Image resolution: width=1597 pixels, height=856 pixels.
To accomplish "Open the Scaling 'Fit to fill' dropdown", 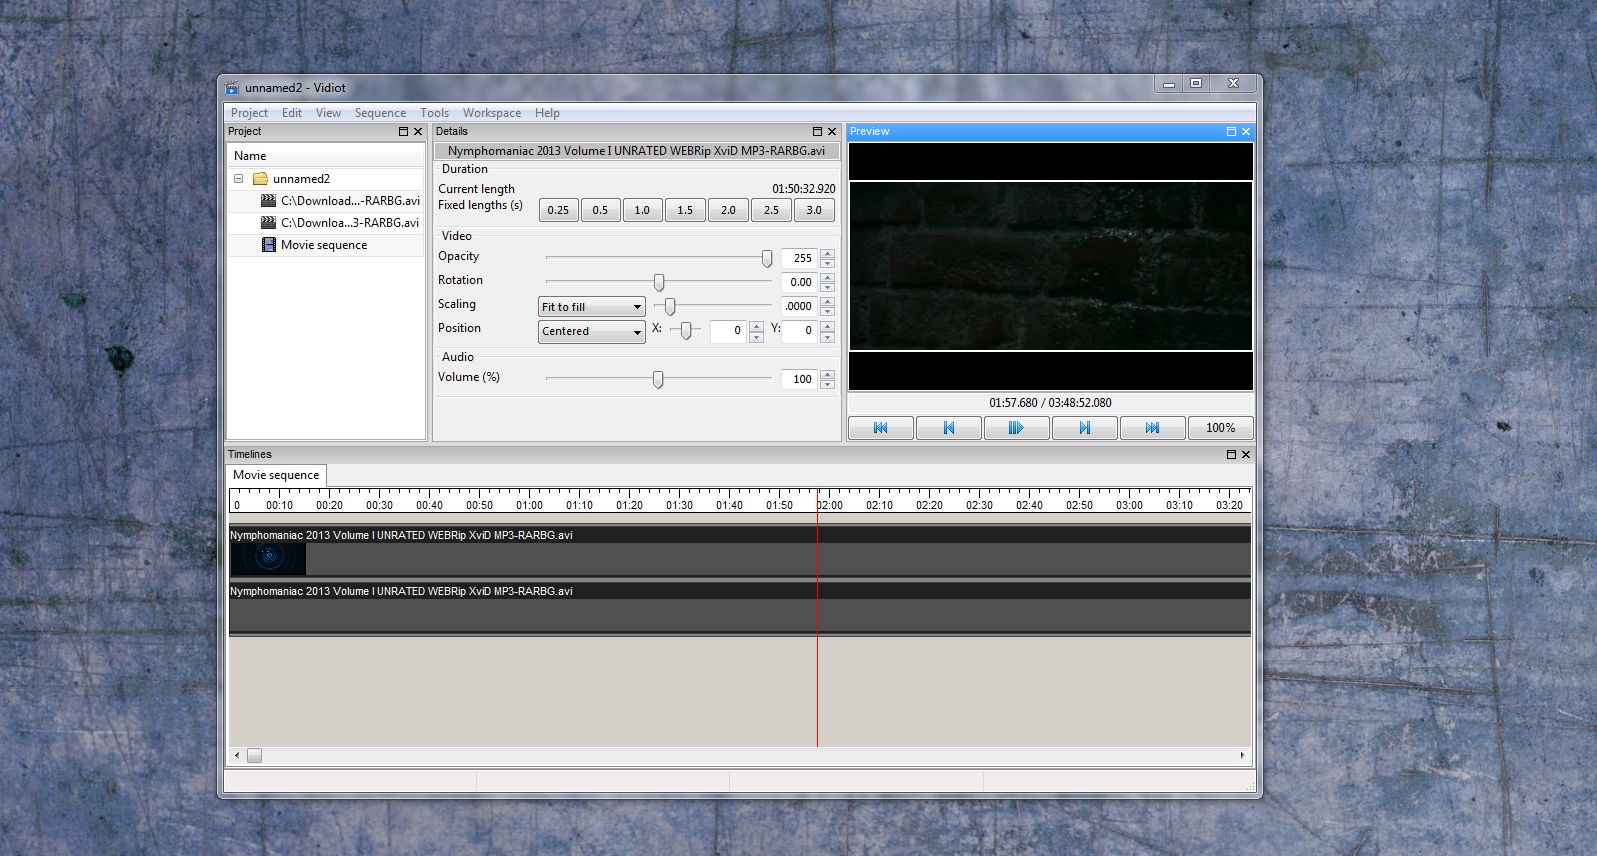I will (x=592, y=307).
